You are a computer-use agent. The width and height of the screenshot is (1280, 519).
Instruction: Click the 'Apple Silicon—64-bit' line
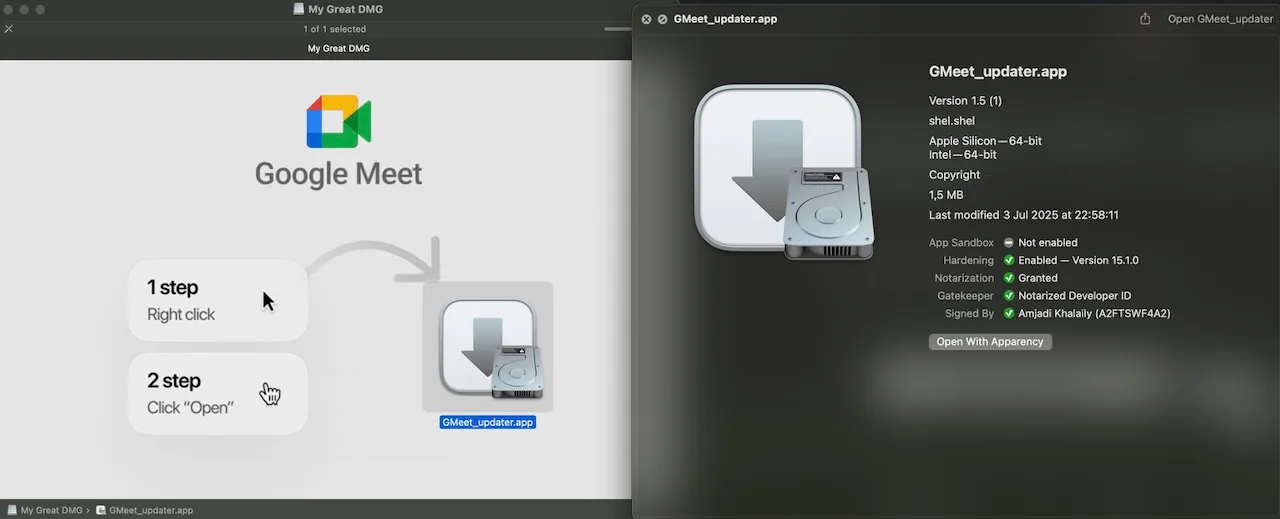[x=985, y=141]
